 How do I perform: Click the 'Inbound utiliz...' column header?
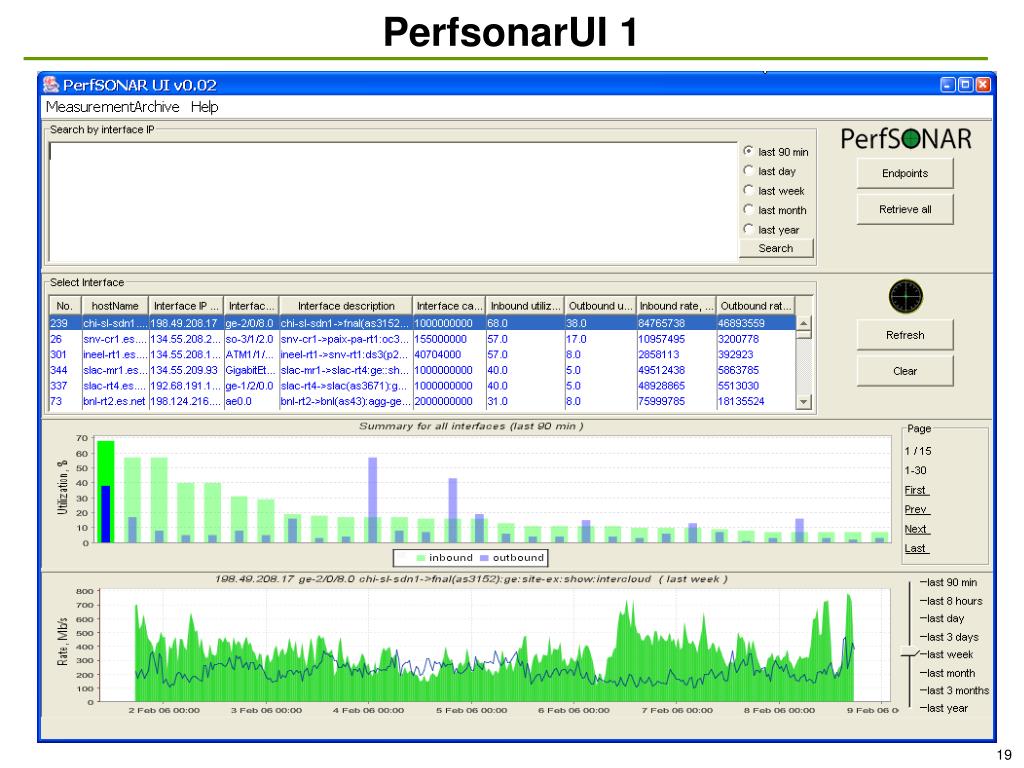[x=525, y=306]
